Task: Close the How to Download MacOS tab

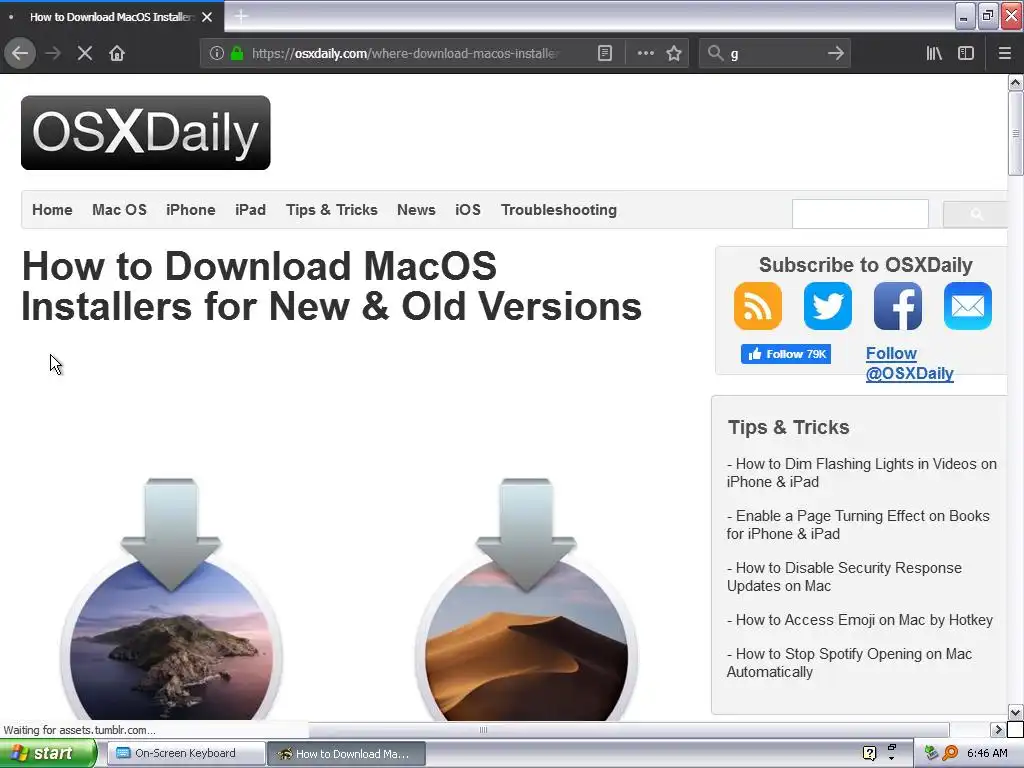Action: 207,17
